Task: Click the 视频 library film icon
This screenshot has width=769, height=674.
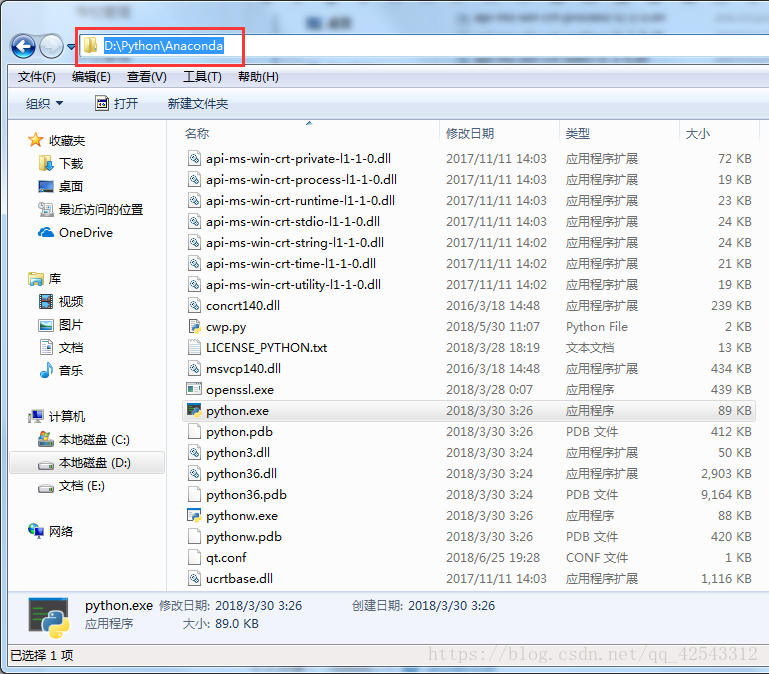Action: (46, 301)
